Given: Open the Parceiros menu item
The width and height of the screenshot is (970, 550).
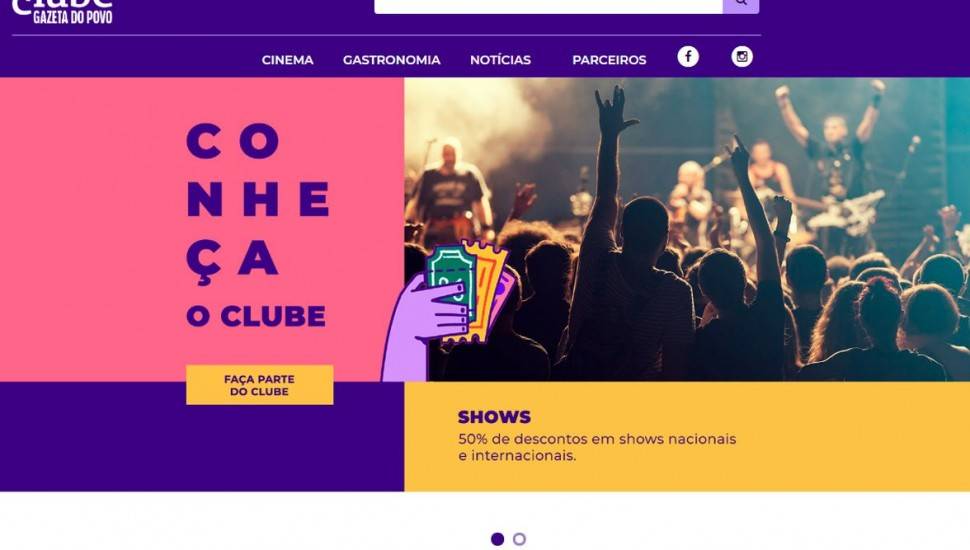Looking at the screenshot, I should click(x=609, y=60).
